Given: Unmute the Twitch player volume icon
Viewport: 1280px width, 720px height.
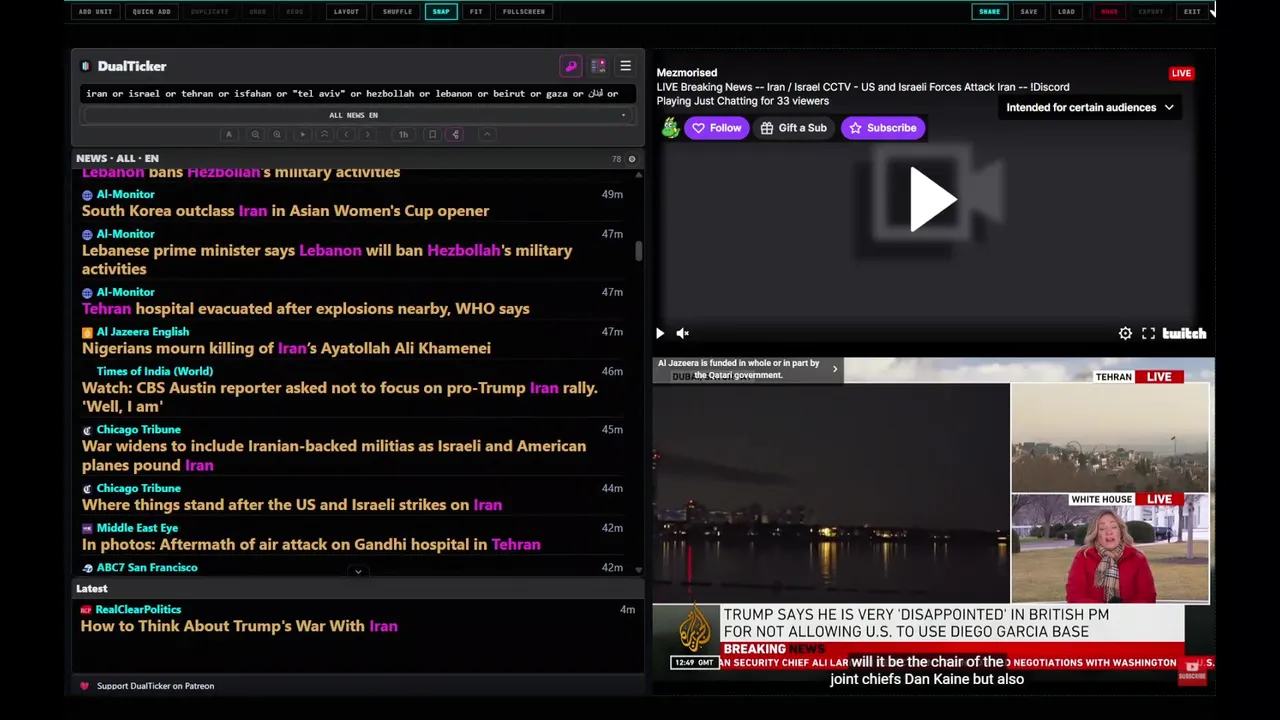Looking at the screenshot, I should (x=683, y=333).
